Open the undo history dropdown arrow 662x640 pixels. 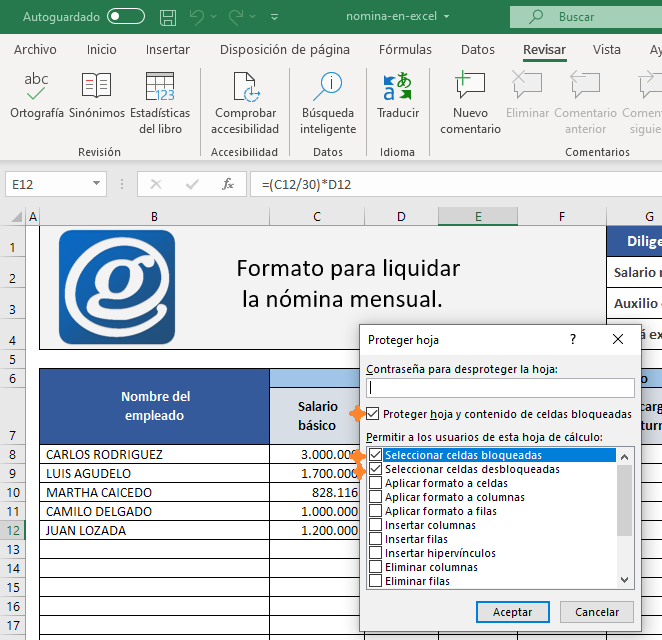pyautogui.click(x=215, y=17)
